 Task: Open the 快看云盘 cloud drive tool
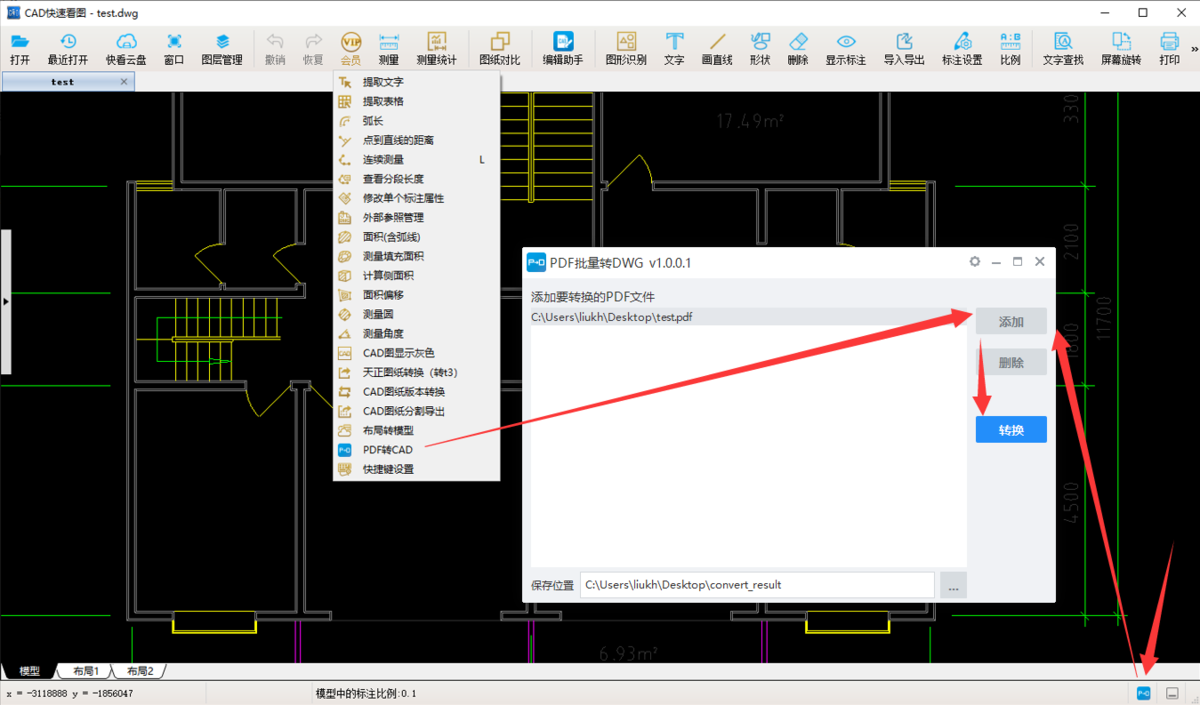(126, 48)
